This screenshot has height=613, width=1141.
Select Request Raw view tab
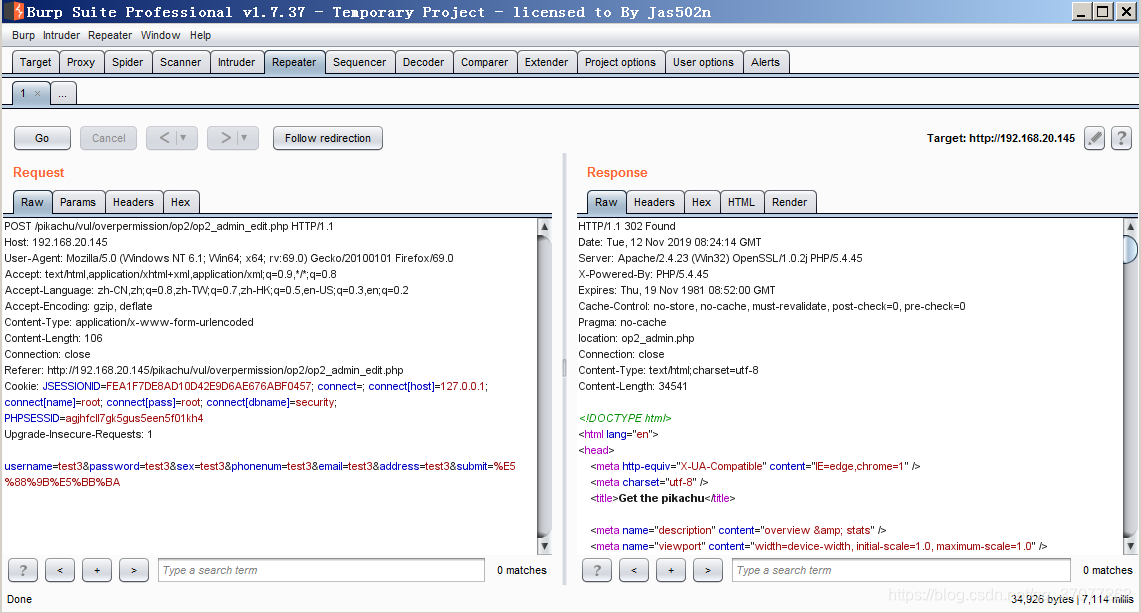tap(32, 202)
